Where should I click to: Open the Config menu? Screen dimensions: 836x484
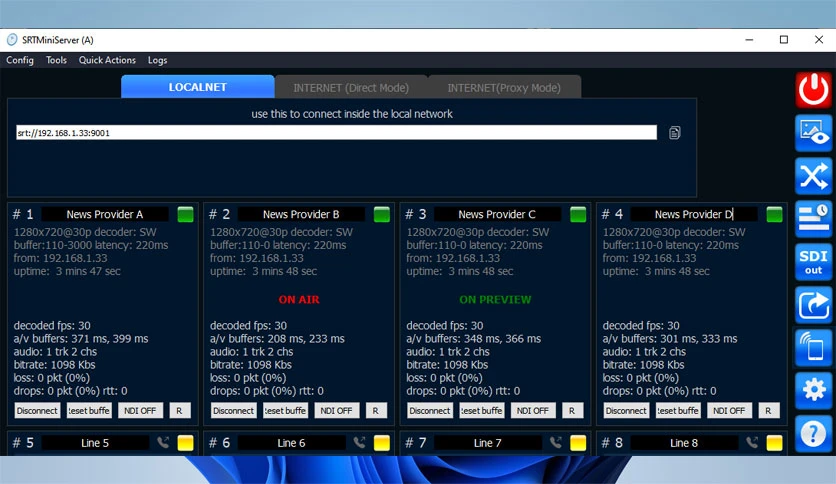coord(20,60)
